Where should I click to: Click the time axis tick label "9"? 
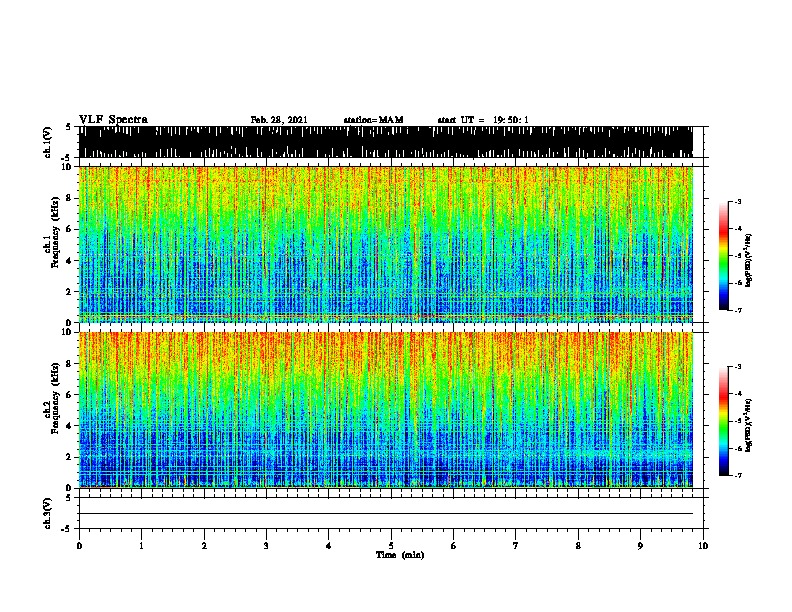640,546
